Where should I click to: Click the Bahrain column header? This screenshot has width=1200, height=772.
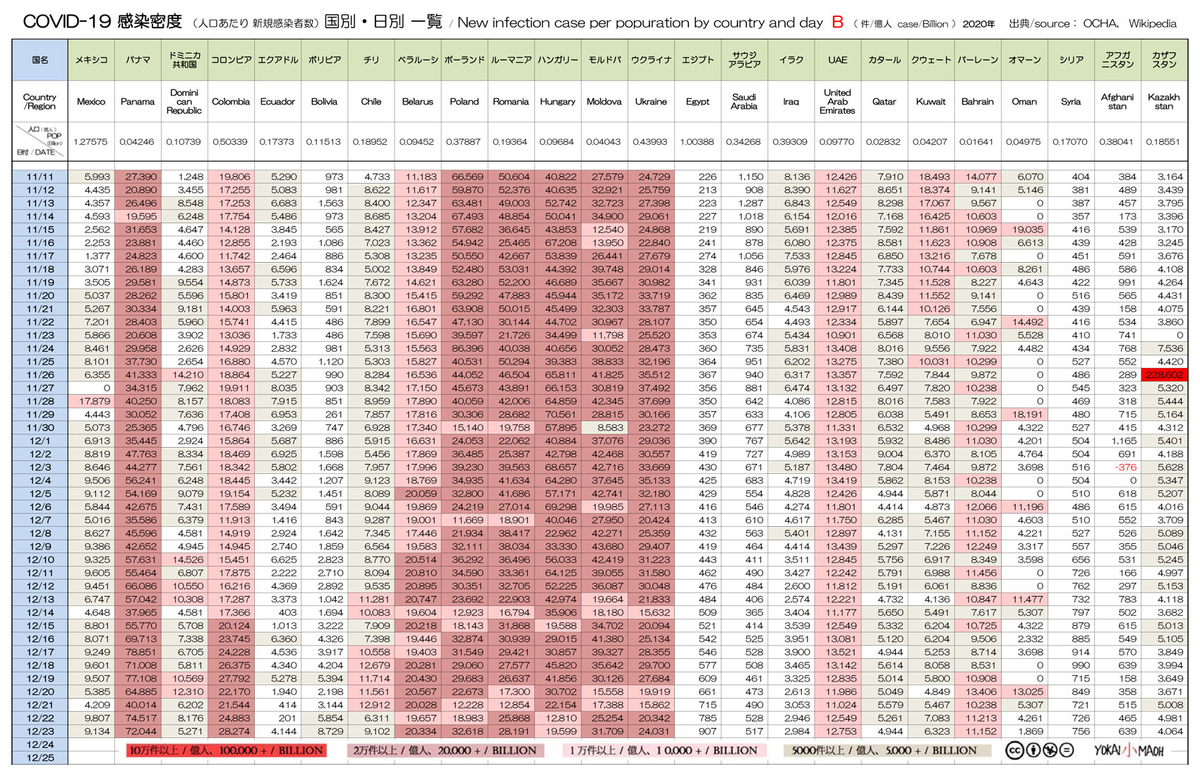coord(978,101)
